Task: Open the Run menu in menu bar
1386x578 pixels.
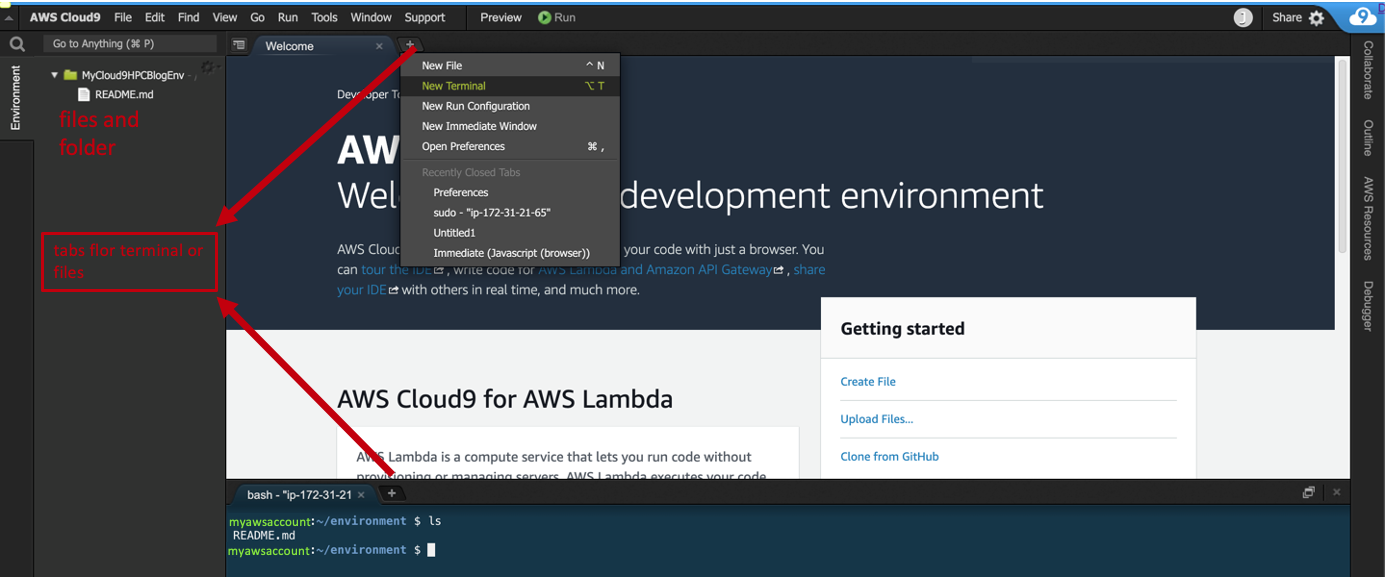Action: [x=288, y=18]
